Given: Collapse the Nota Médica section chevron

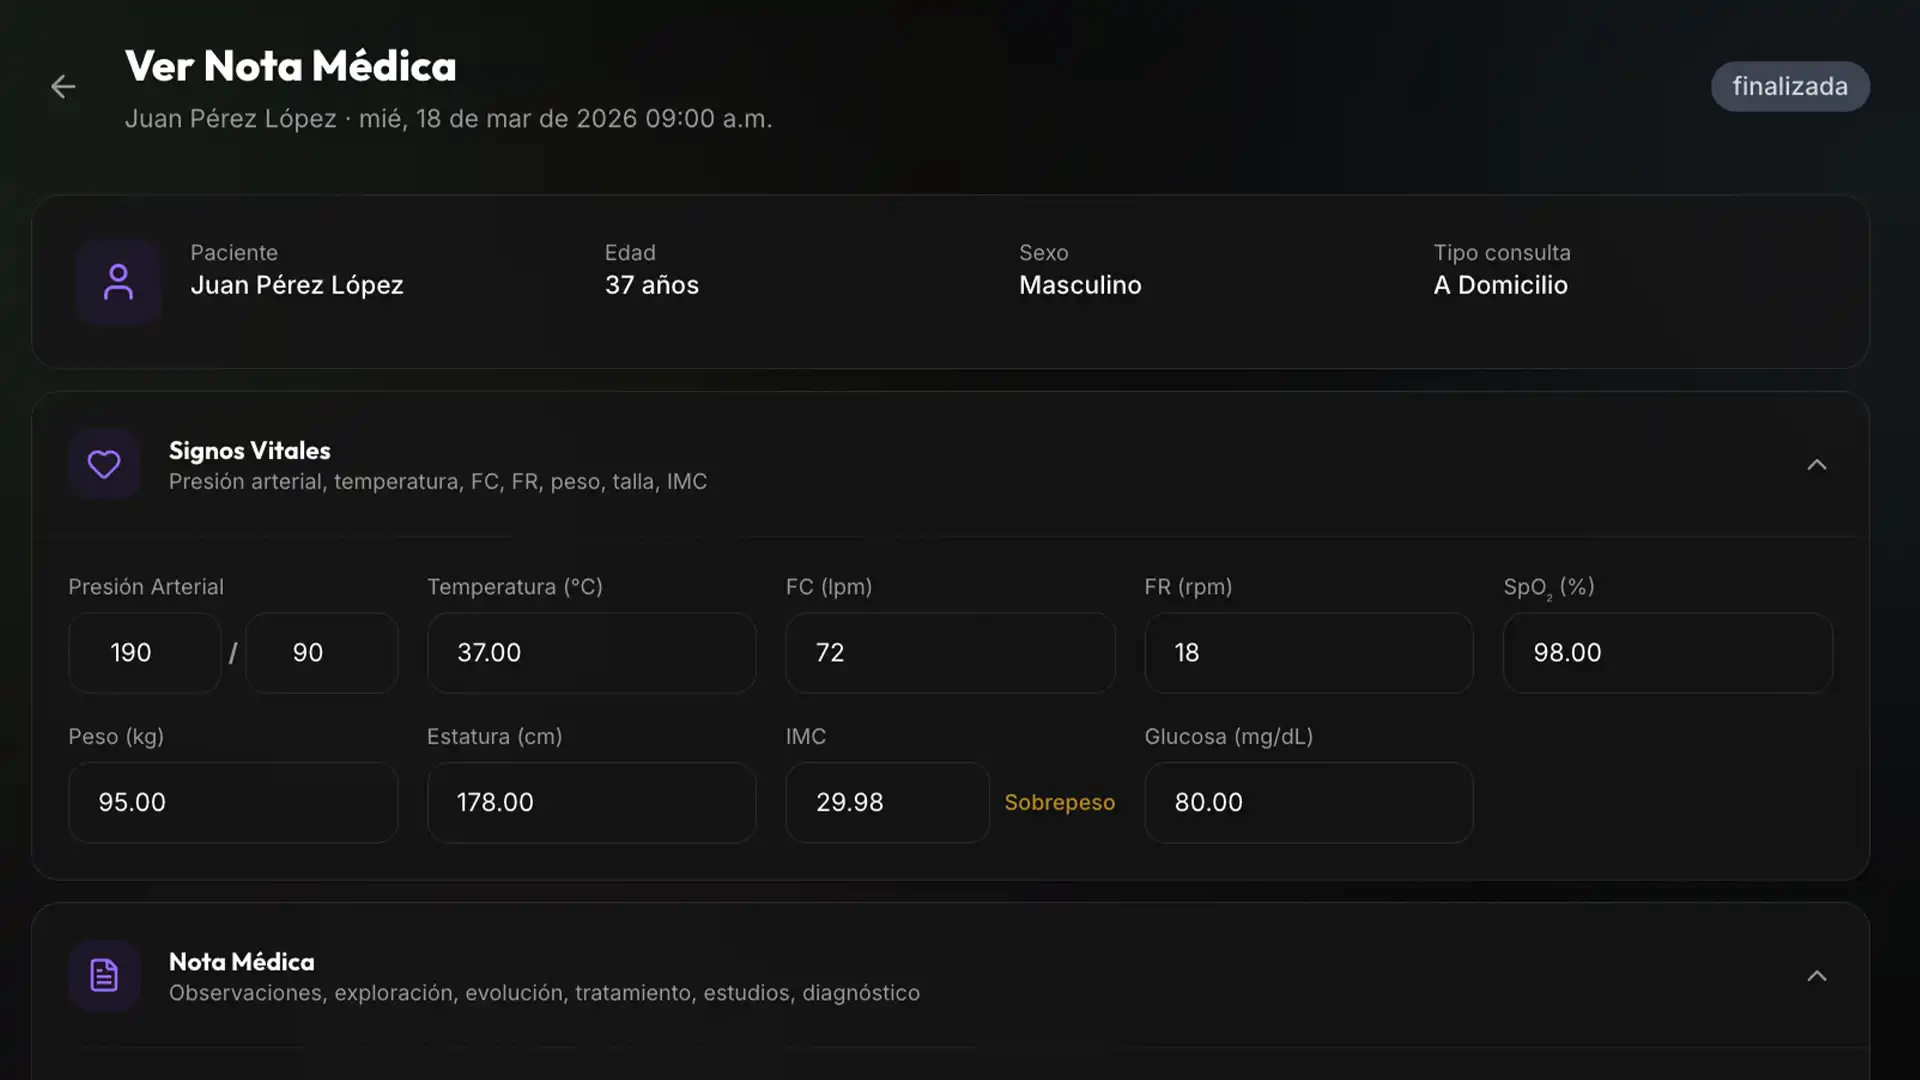Looking at the screenshot, I should click(x=1816, y=976).
